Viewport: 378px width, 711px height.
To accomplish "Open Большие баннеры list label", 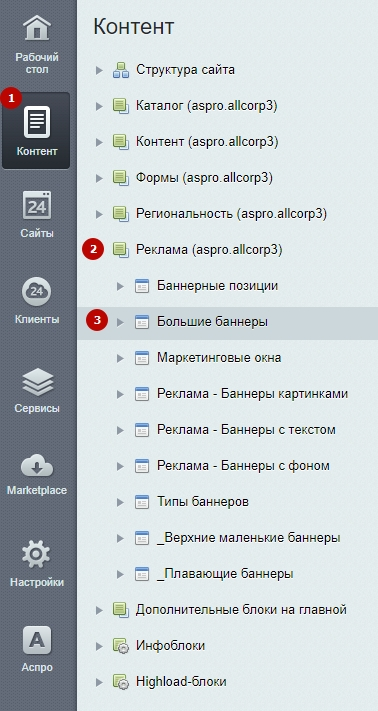I will pyautogui.click(x=213, y=321).
